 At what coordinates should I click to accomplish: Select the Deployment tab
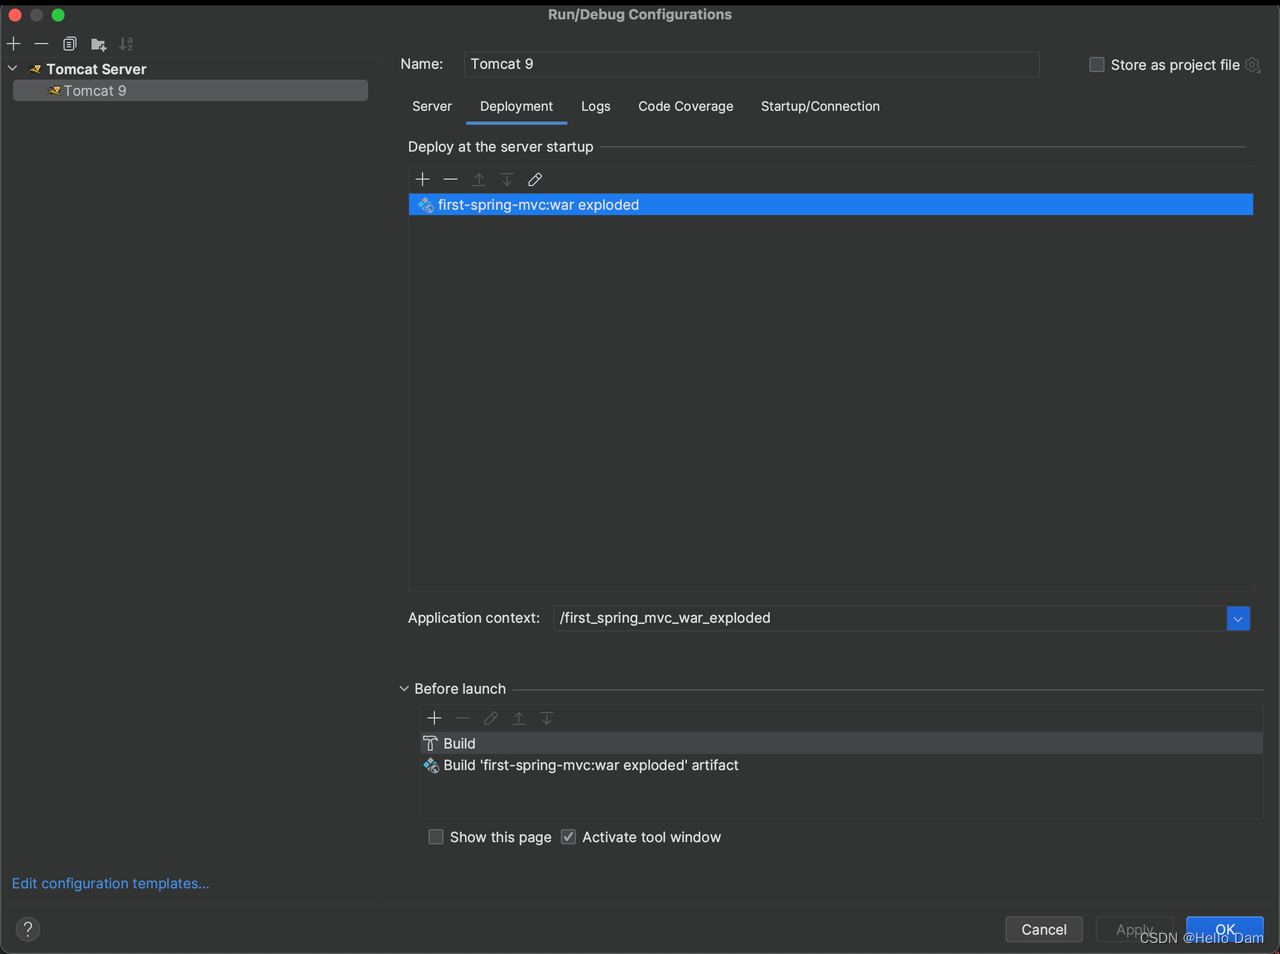[x=516, y=106]
